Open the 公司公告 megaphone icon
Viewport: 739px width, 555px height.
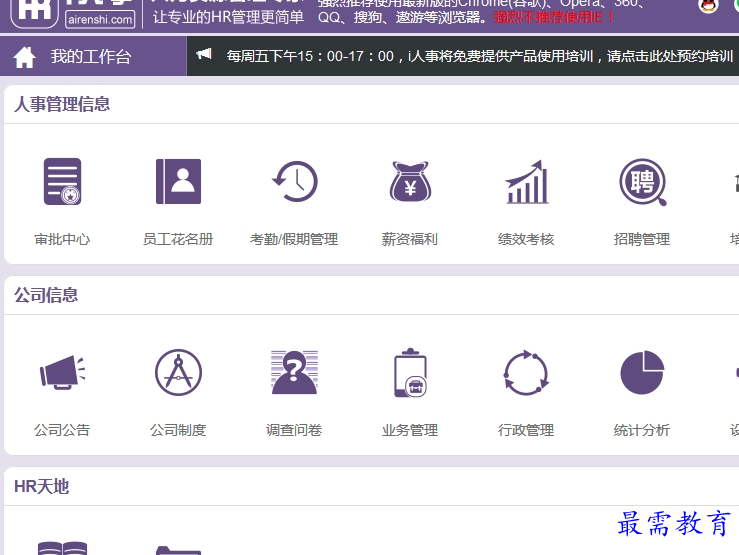[x=62, y=372]
